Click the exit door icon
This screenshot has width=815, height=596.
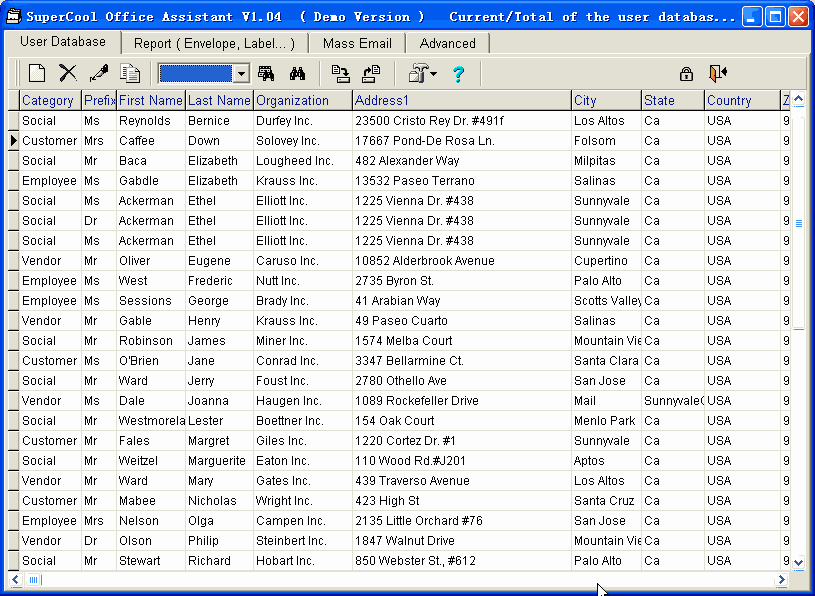(x=717, y=73)
